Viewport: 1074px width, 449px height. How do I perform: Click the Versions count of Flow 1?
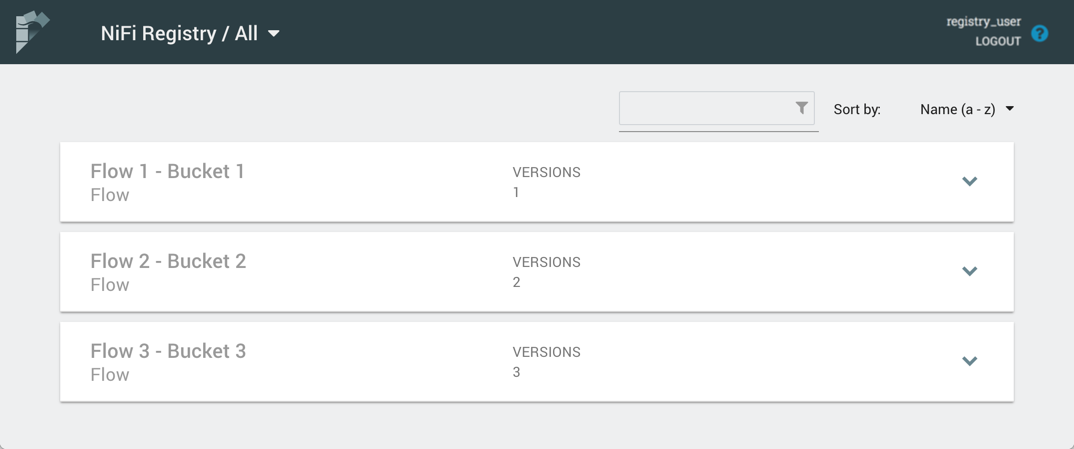pyautogui.click(x=516, y=192)
